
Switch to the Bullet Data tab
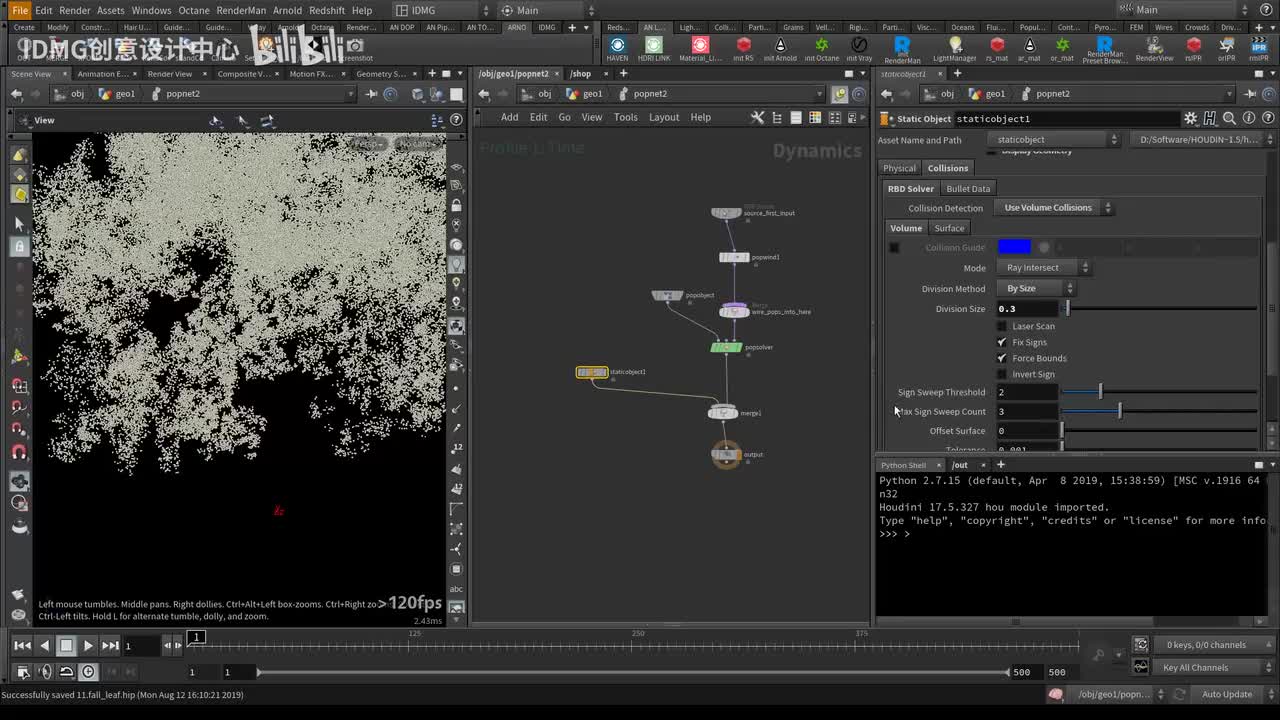point(967,189)
